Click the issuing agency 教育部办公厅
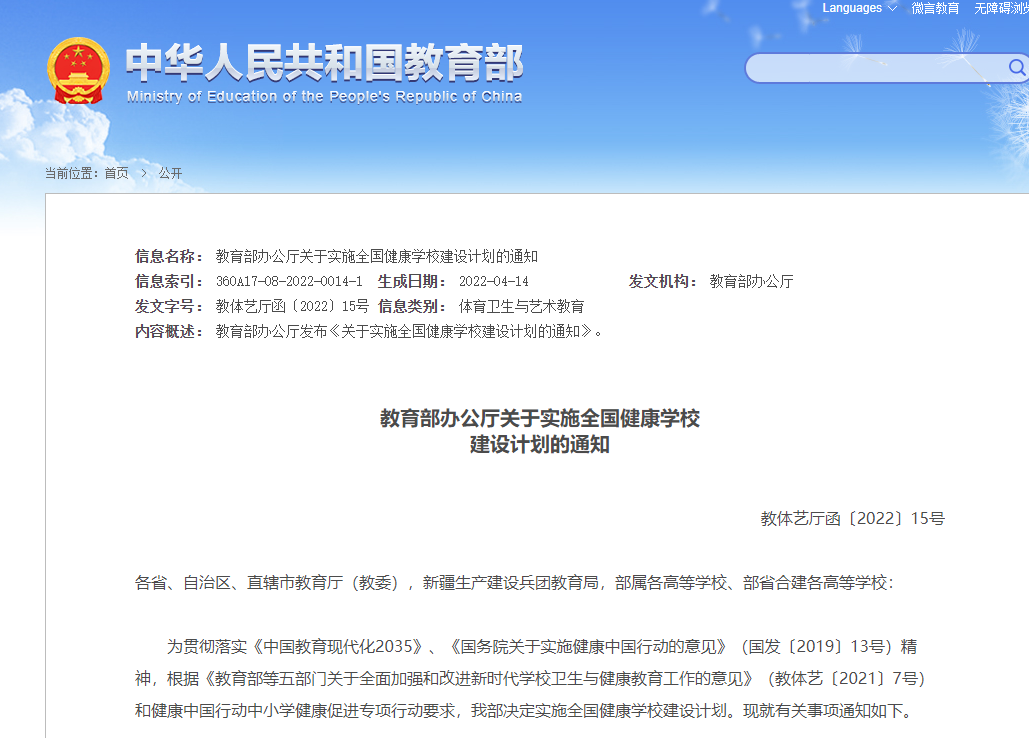This screenshot has height=738, width=1029. (x=750, y=281)
